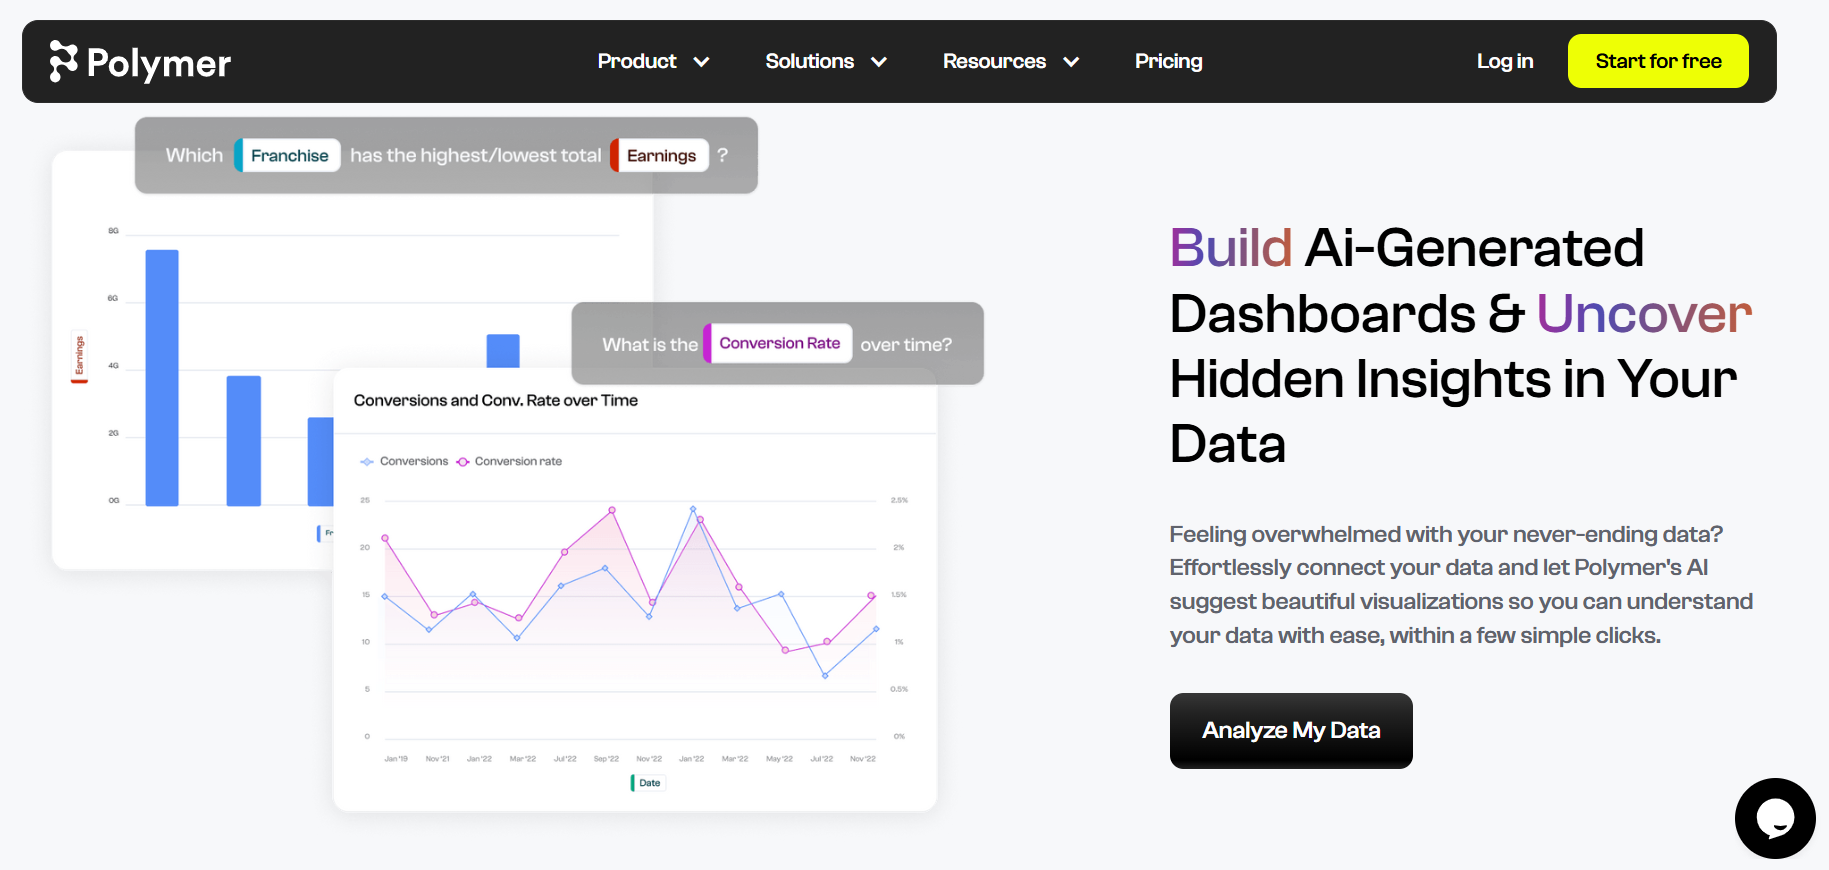Open the chat bubble widget
1829x870 pixels.
[x=1775, y=818]
